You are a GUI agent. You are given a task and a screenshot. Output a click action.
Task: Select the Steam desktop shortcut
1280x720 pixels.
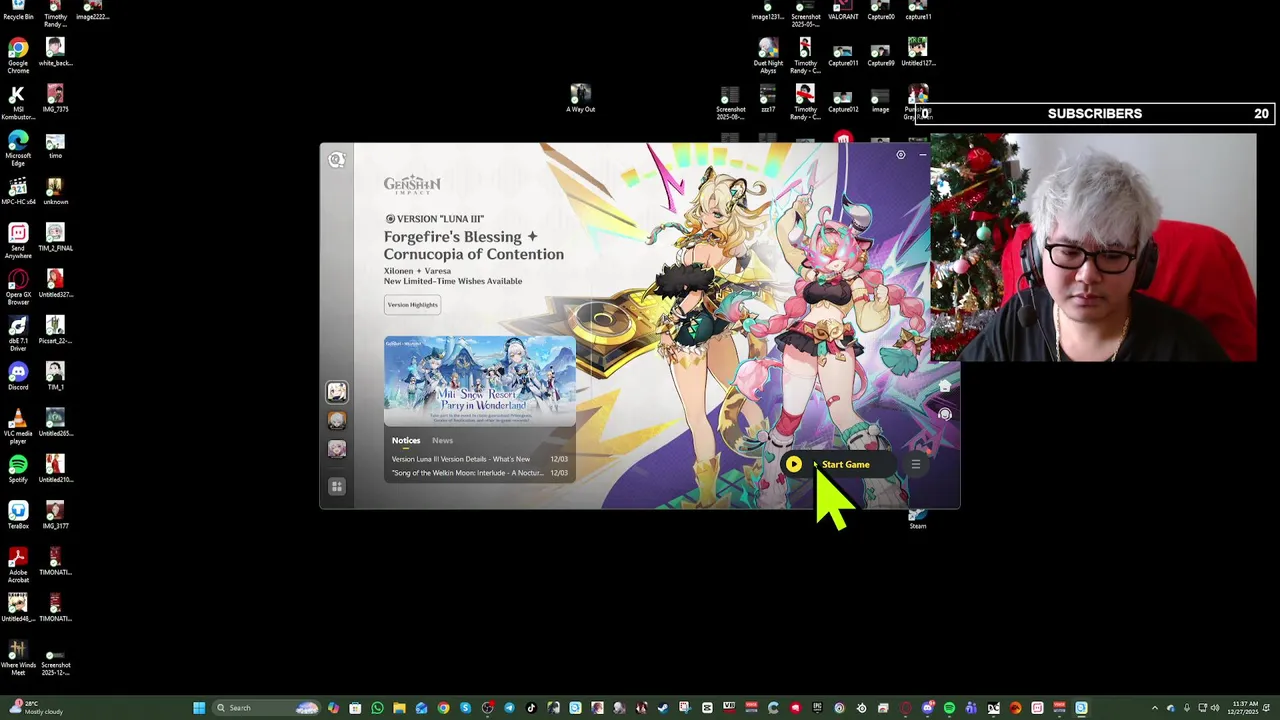click(x=917, y=519)
